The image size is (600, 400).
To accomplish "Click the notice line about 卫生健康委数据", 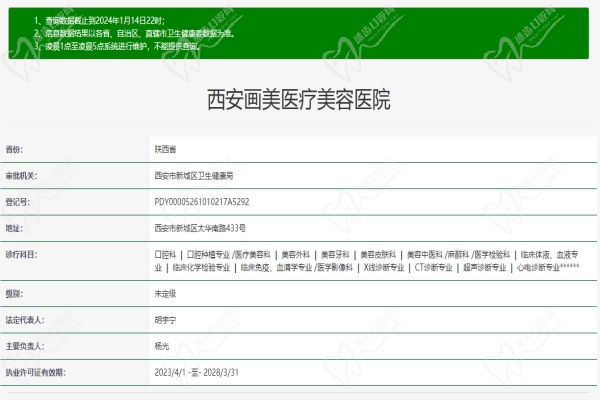I will coord(134,33).
